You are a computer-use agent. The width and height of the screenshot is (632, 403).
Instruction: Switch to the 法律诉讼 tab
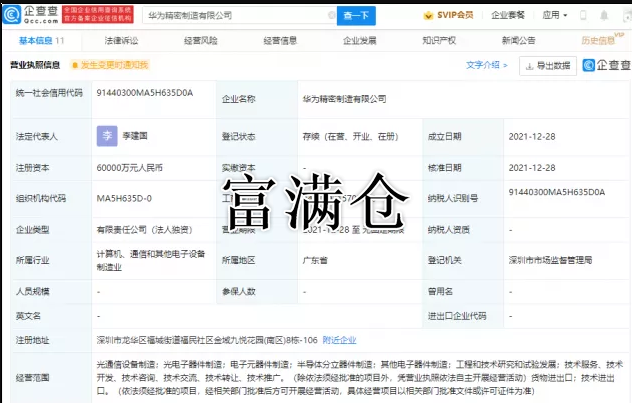(x=121, y=40)
